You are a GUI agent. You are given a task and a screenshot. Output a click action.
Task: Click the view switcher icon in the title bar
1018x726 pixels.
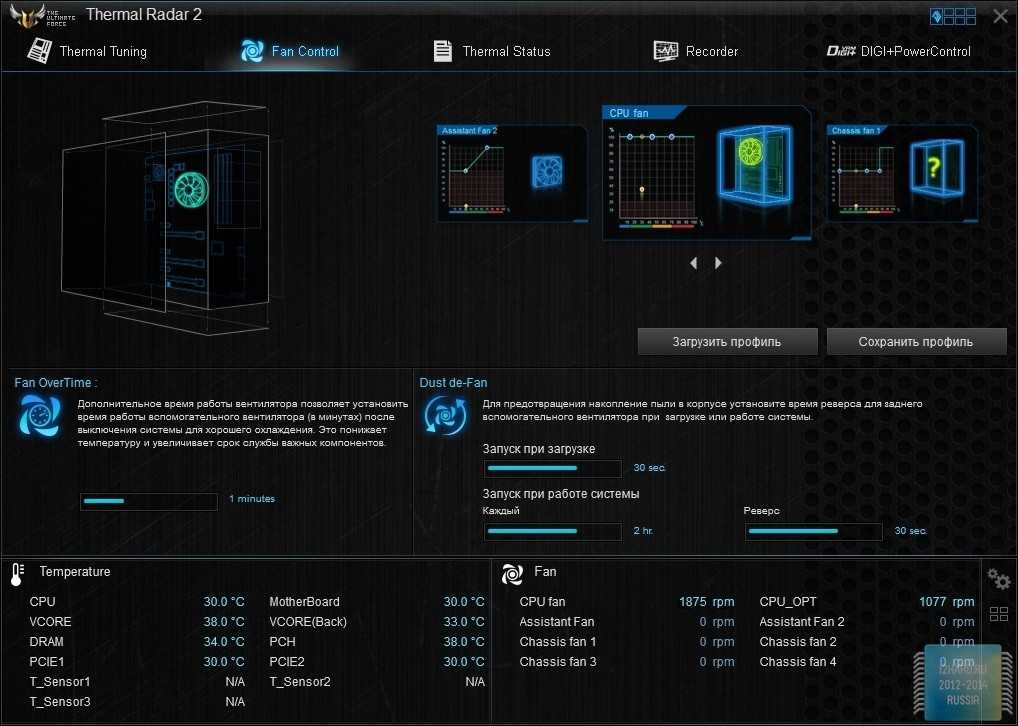point(953,16)
